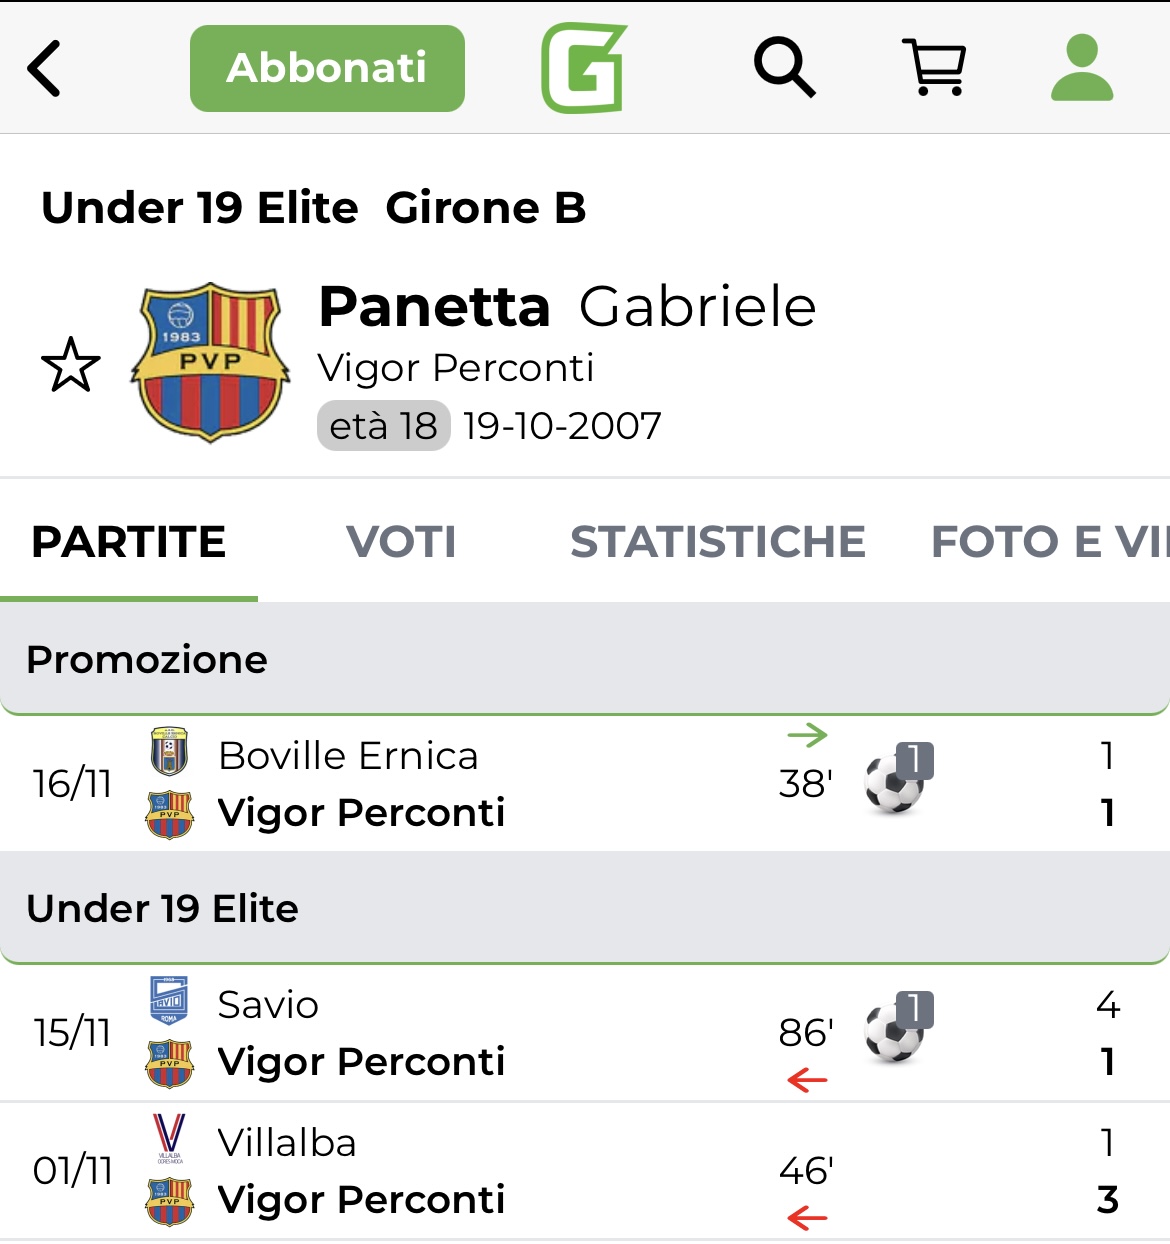Toggle the favorite star for Panetta
This screenshot has height=1244, width=1170.
pos(71,365)
